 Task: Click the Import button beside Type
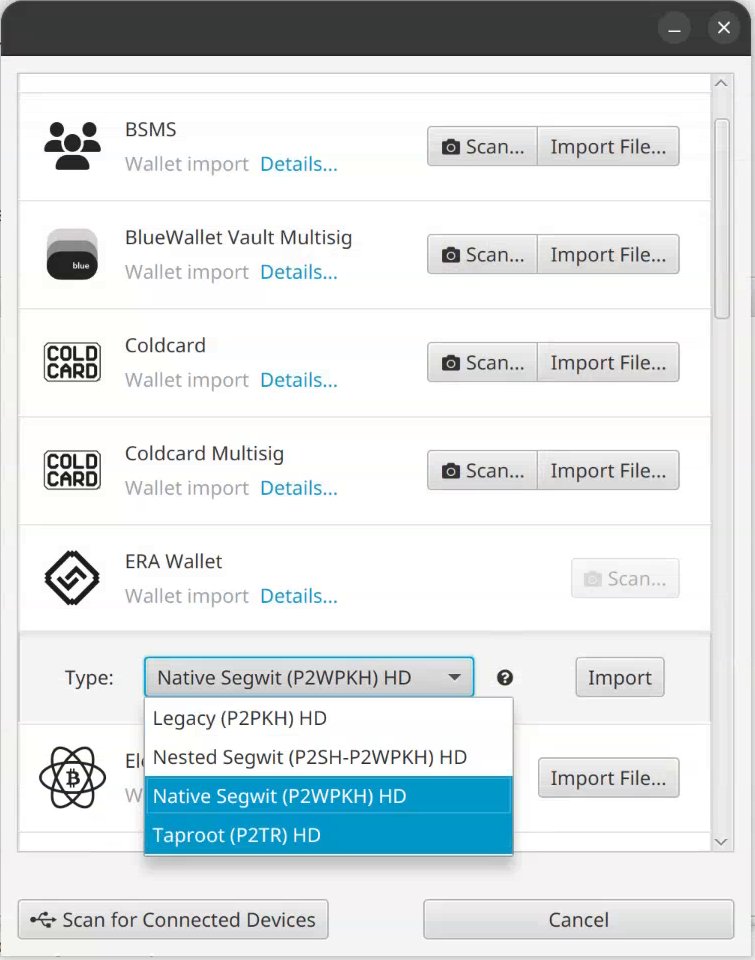[620, 677]
